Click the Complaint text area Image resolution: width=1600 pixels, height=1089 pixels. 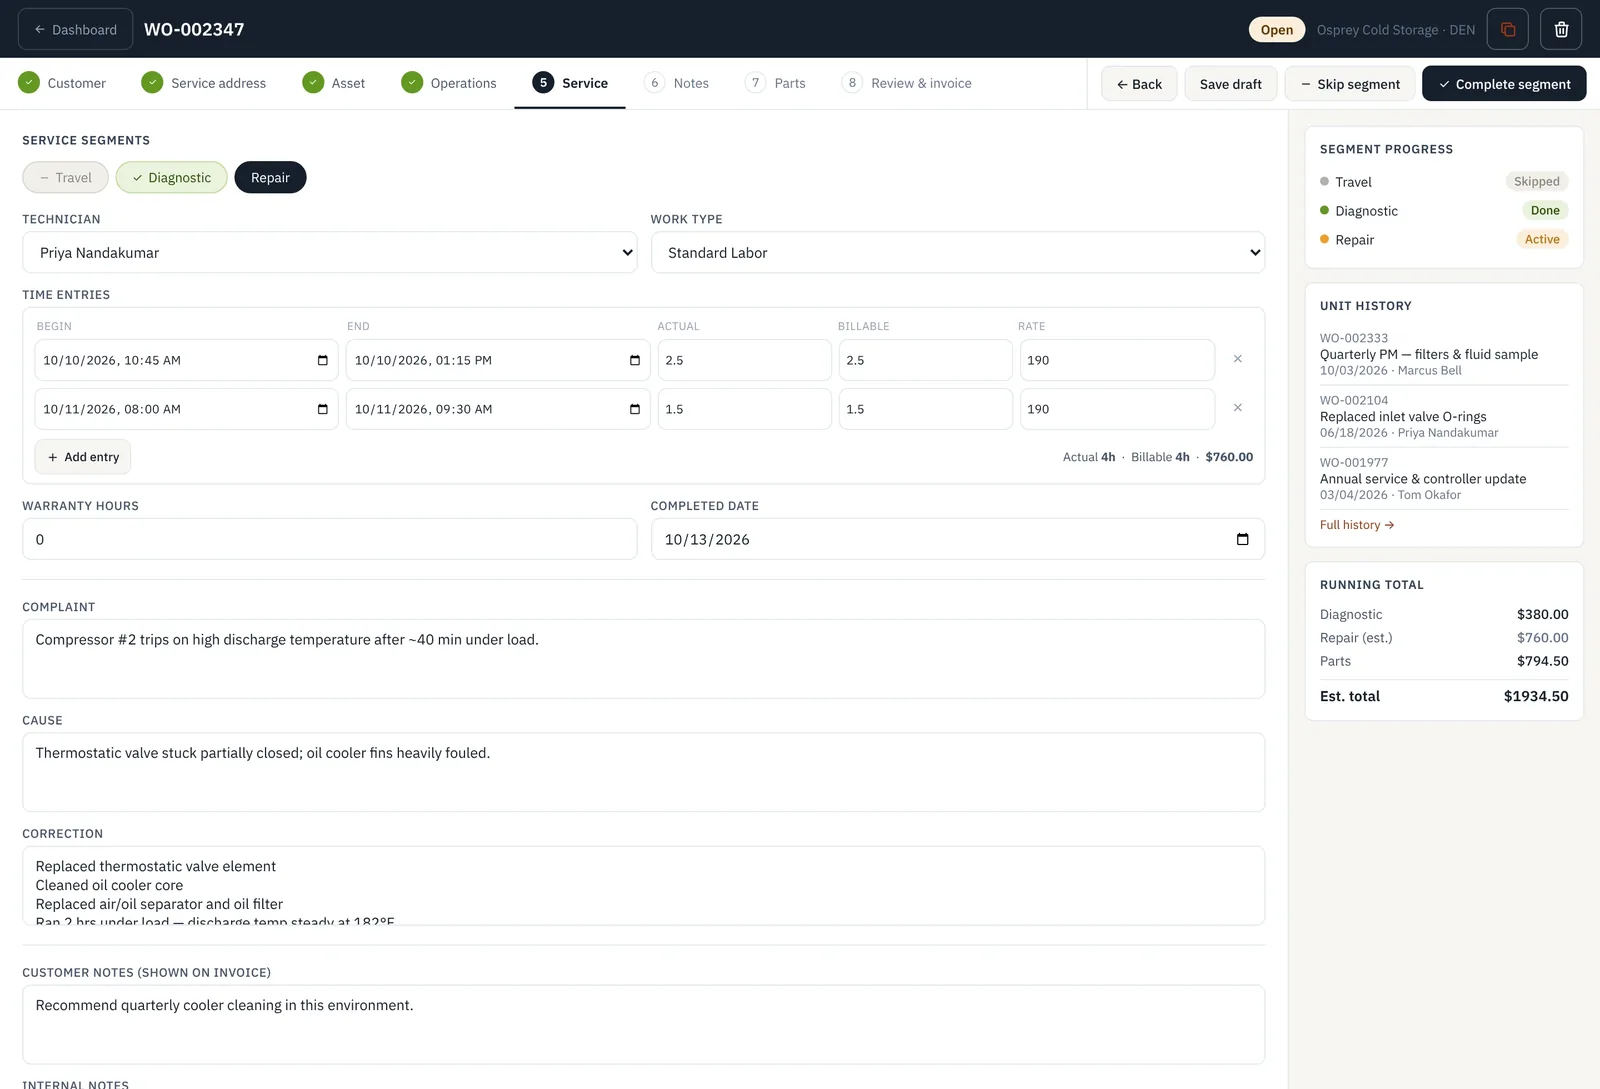[643, 659]
